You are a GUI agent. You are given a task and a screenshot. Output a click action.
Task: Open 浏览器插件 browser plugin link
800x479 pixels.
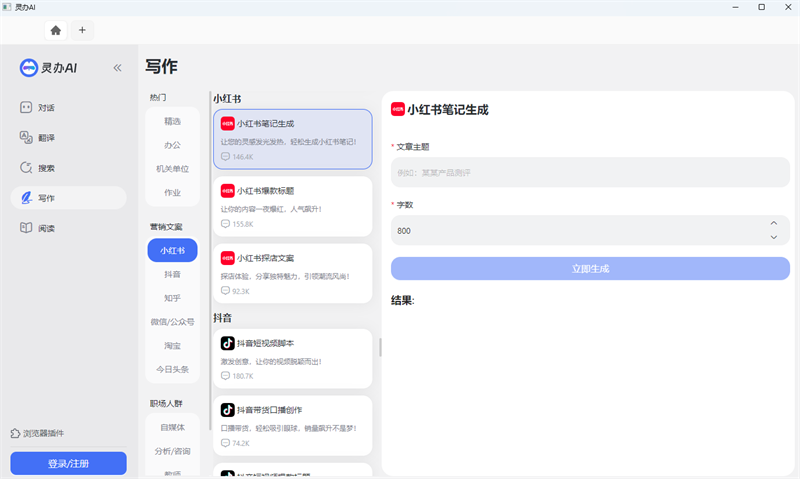tap(38, 433)
